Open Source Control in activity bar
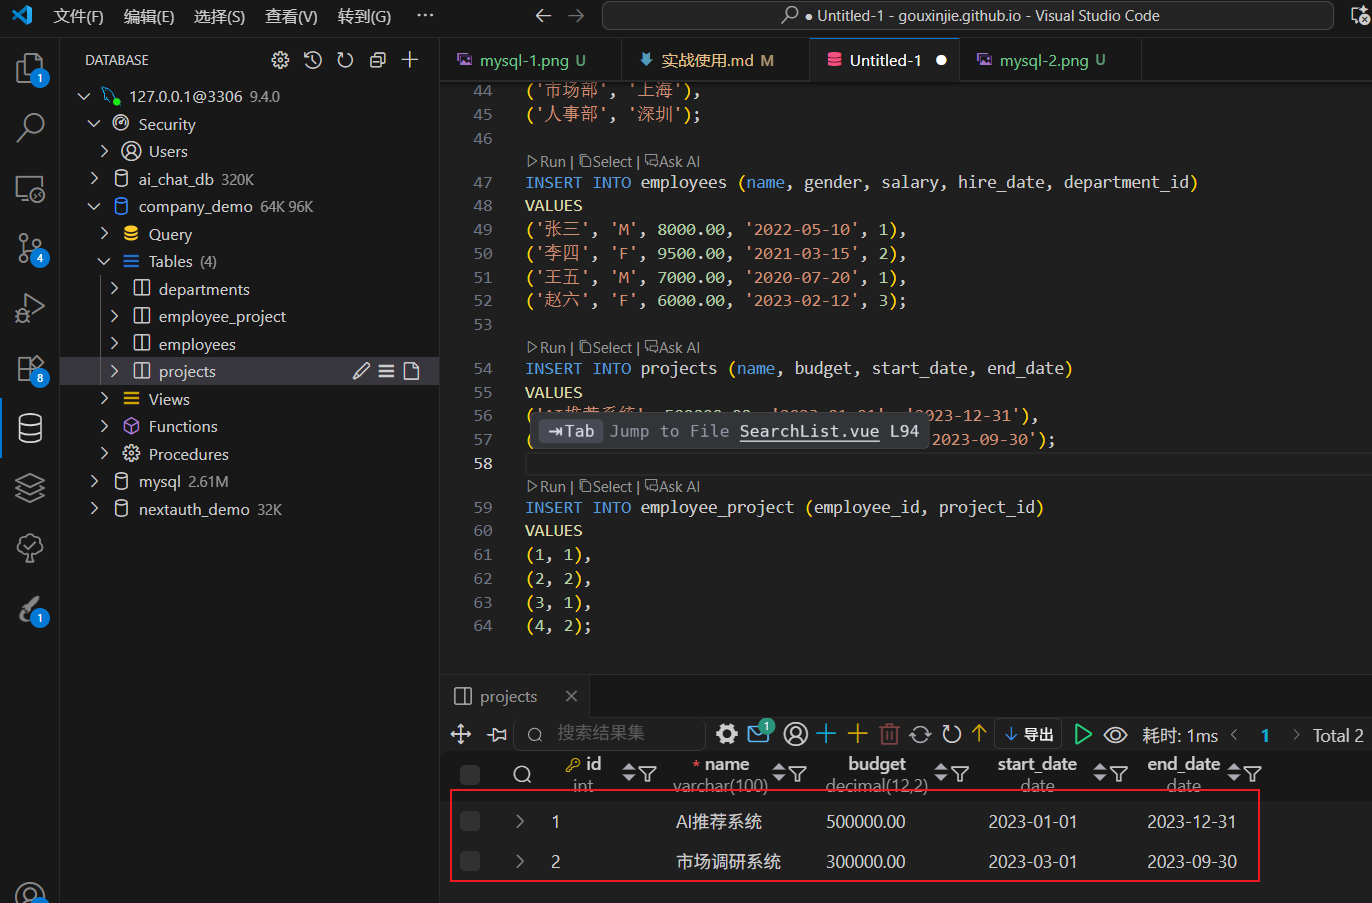This screenshot has width=1372, height=903. click(30, 248)
